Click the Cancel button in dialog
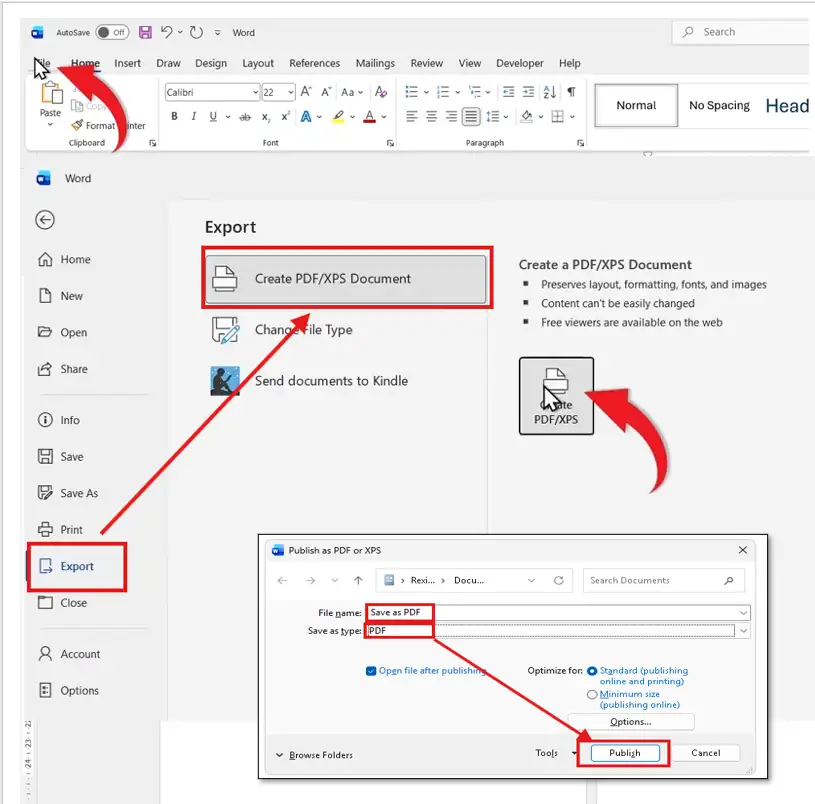 [x=705, y=753]
